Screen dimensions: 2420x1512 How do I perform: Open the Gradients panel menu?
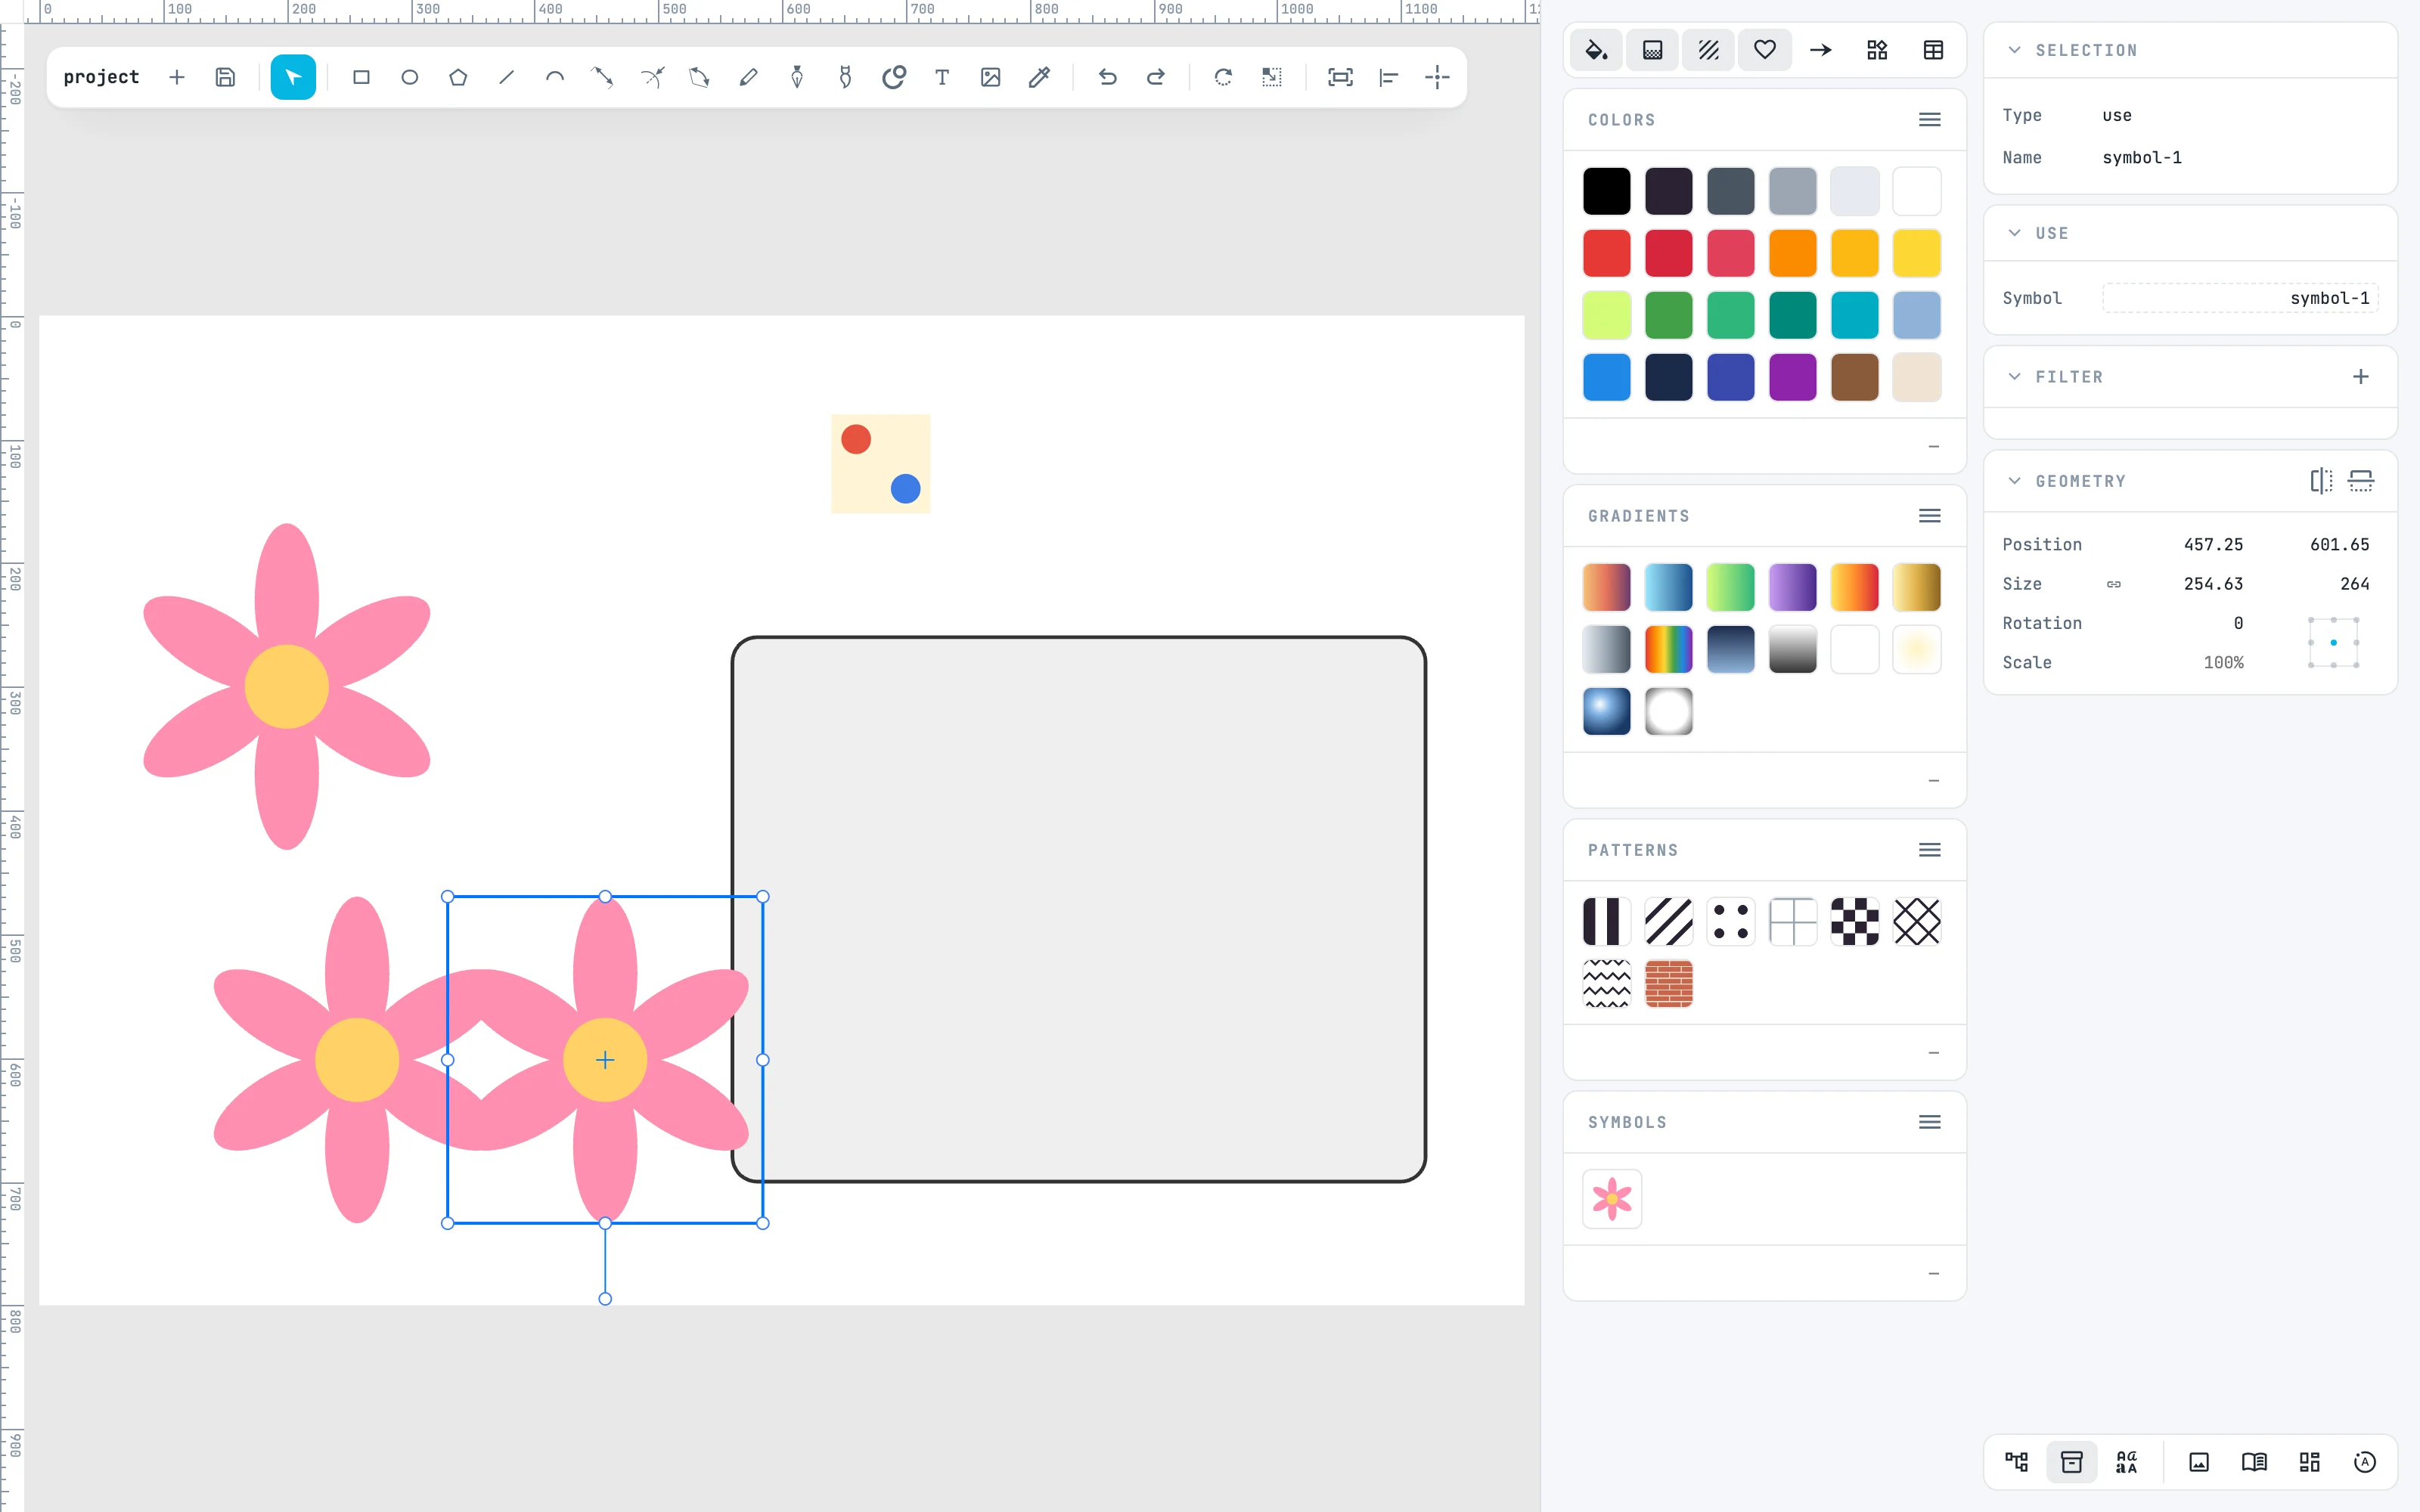click(1930, 516)
